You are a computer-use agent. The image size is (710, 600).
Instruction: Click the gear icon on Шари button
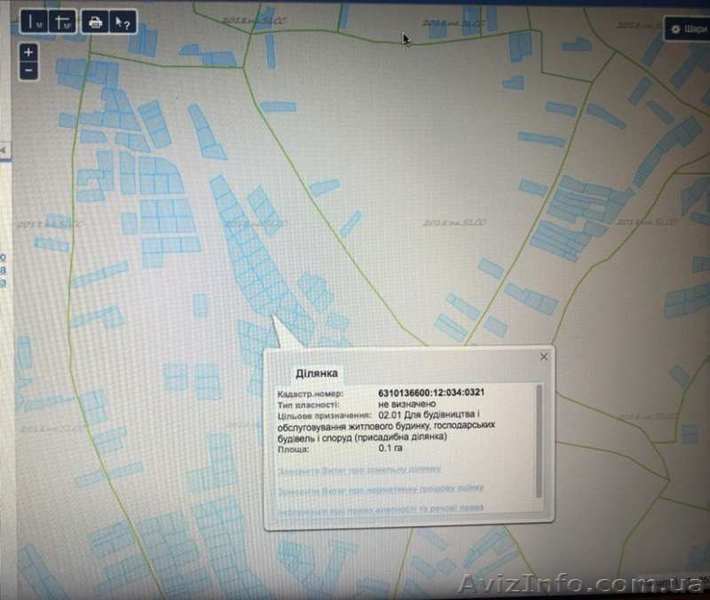pyautogui.click(x=675, y=29)
